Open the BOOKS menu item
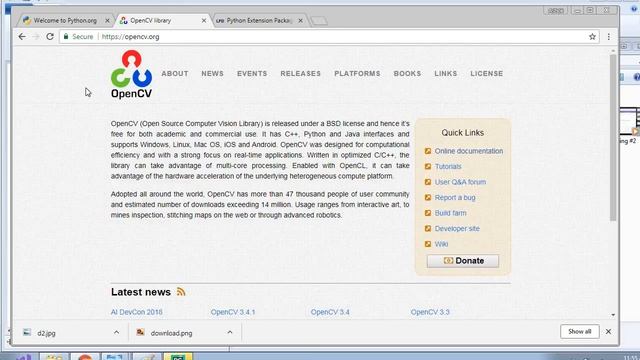This screenshot has height=360, width=640. tap(407, 73)
